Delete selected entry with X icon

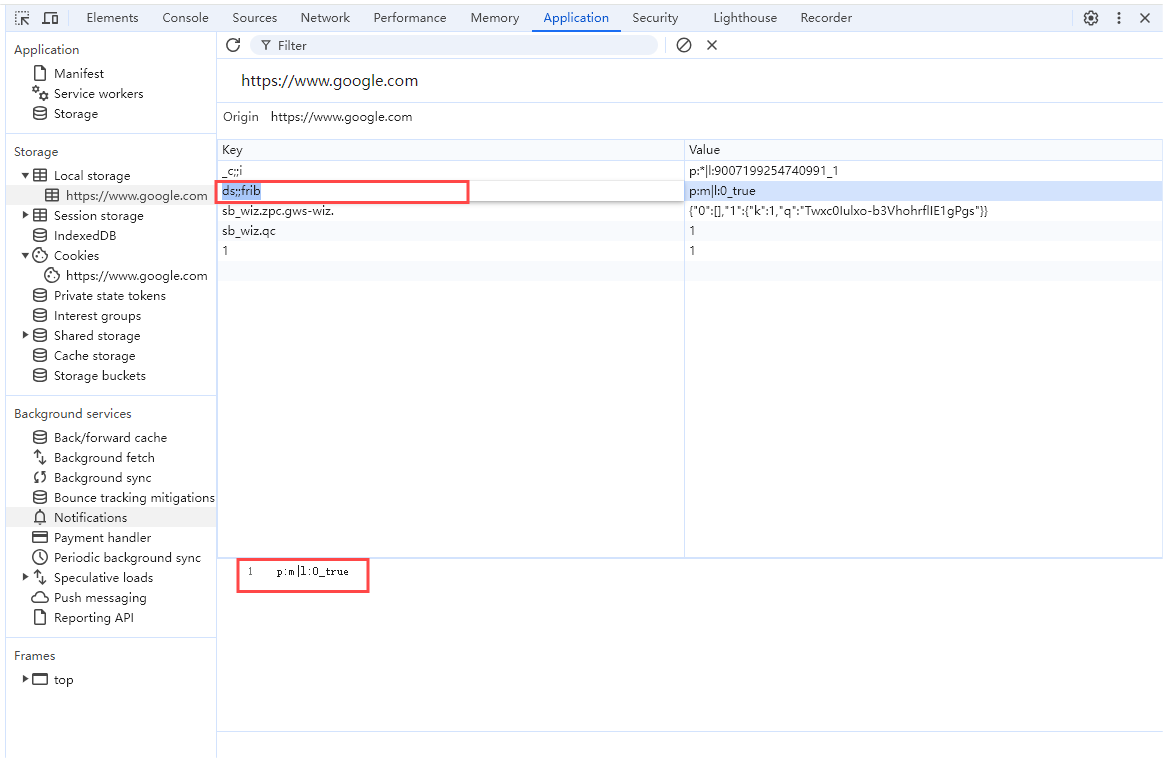(x=712, y=45)
